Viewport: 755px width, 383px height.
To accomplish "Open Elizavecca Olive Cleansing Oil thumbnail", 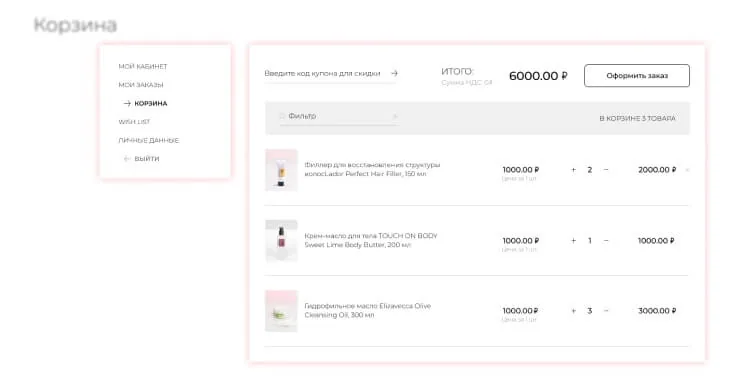I will pyautogui.click(x=281, y=311).
